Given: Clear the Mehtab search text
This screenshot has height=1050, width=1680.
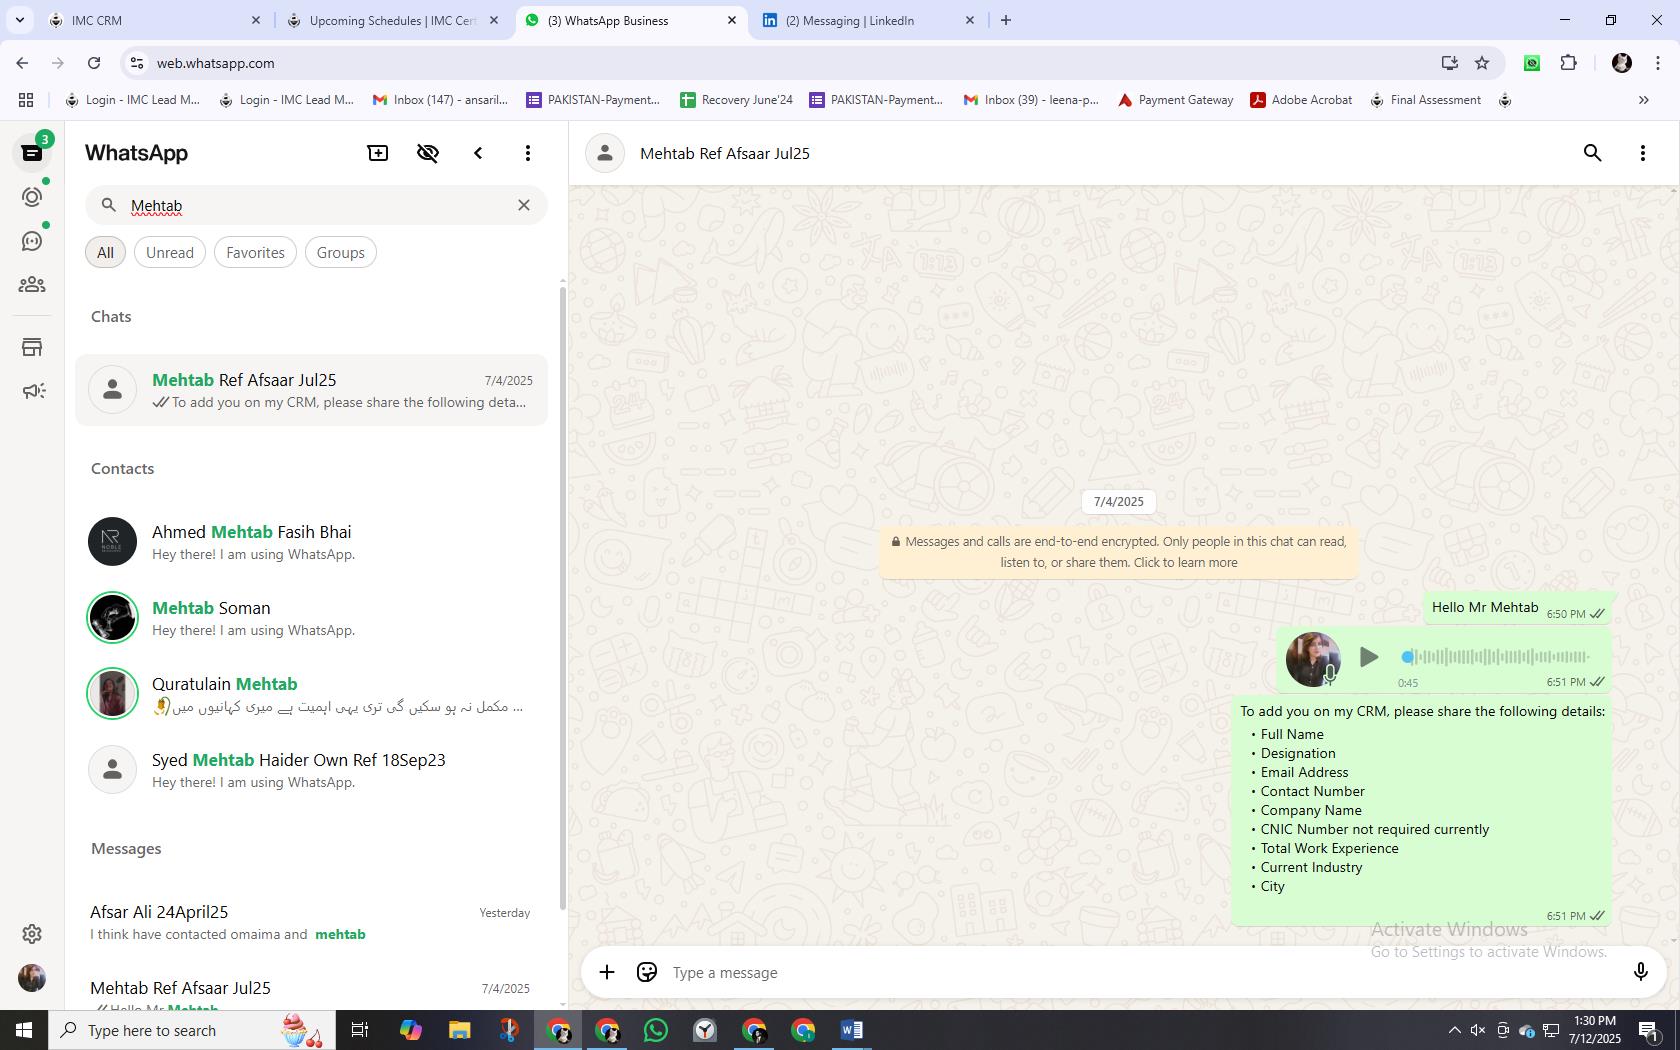Looking at the screenshot, I should tap(524, 205).
